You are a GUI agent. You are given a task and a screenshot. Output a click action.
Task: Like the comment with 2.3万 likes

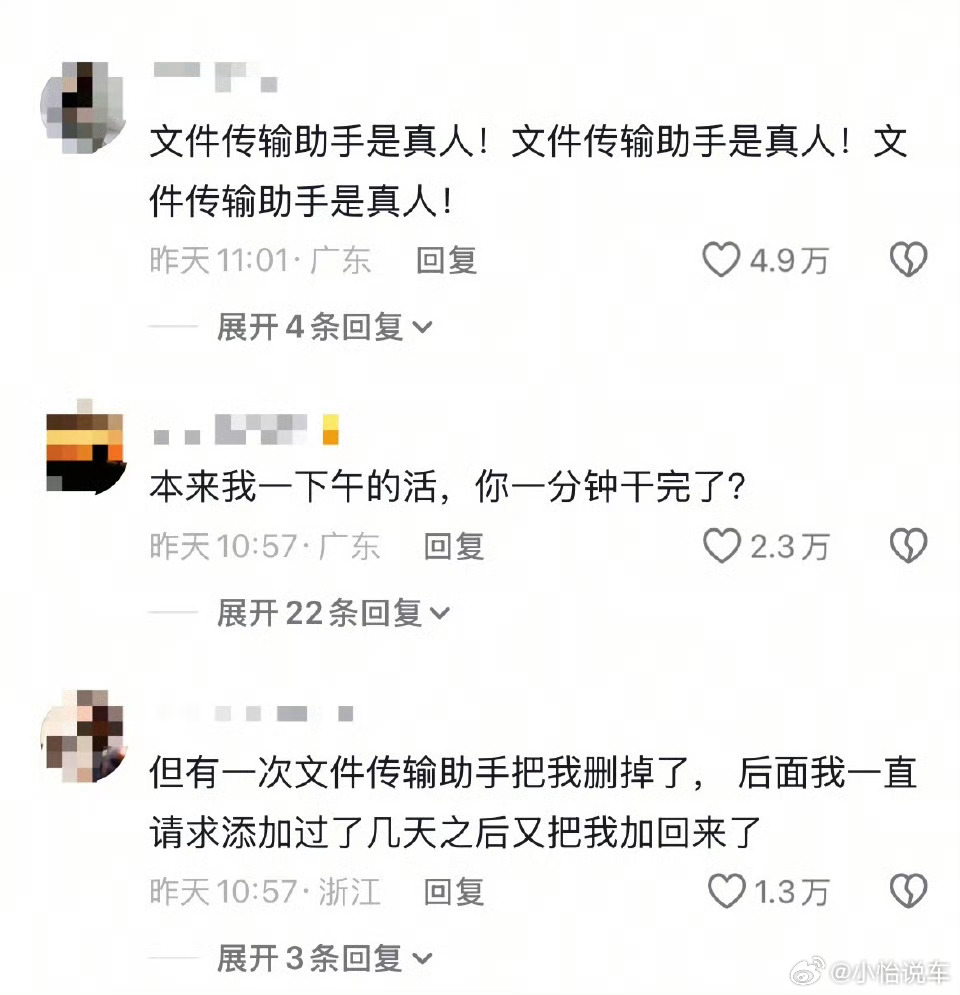click(x=721, y=546)
